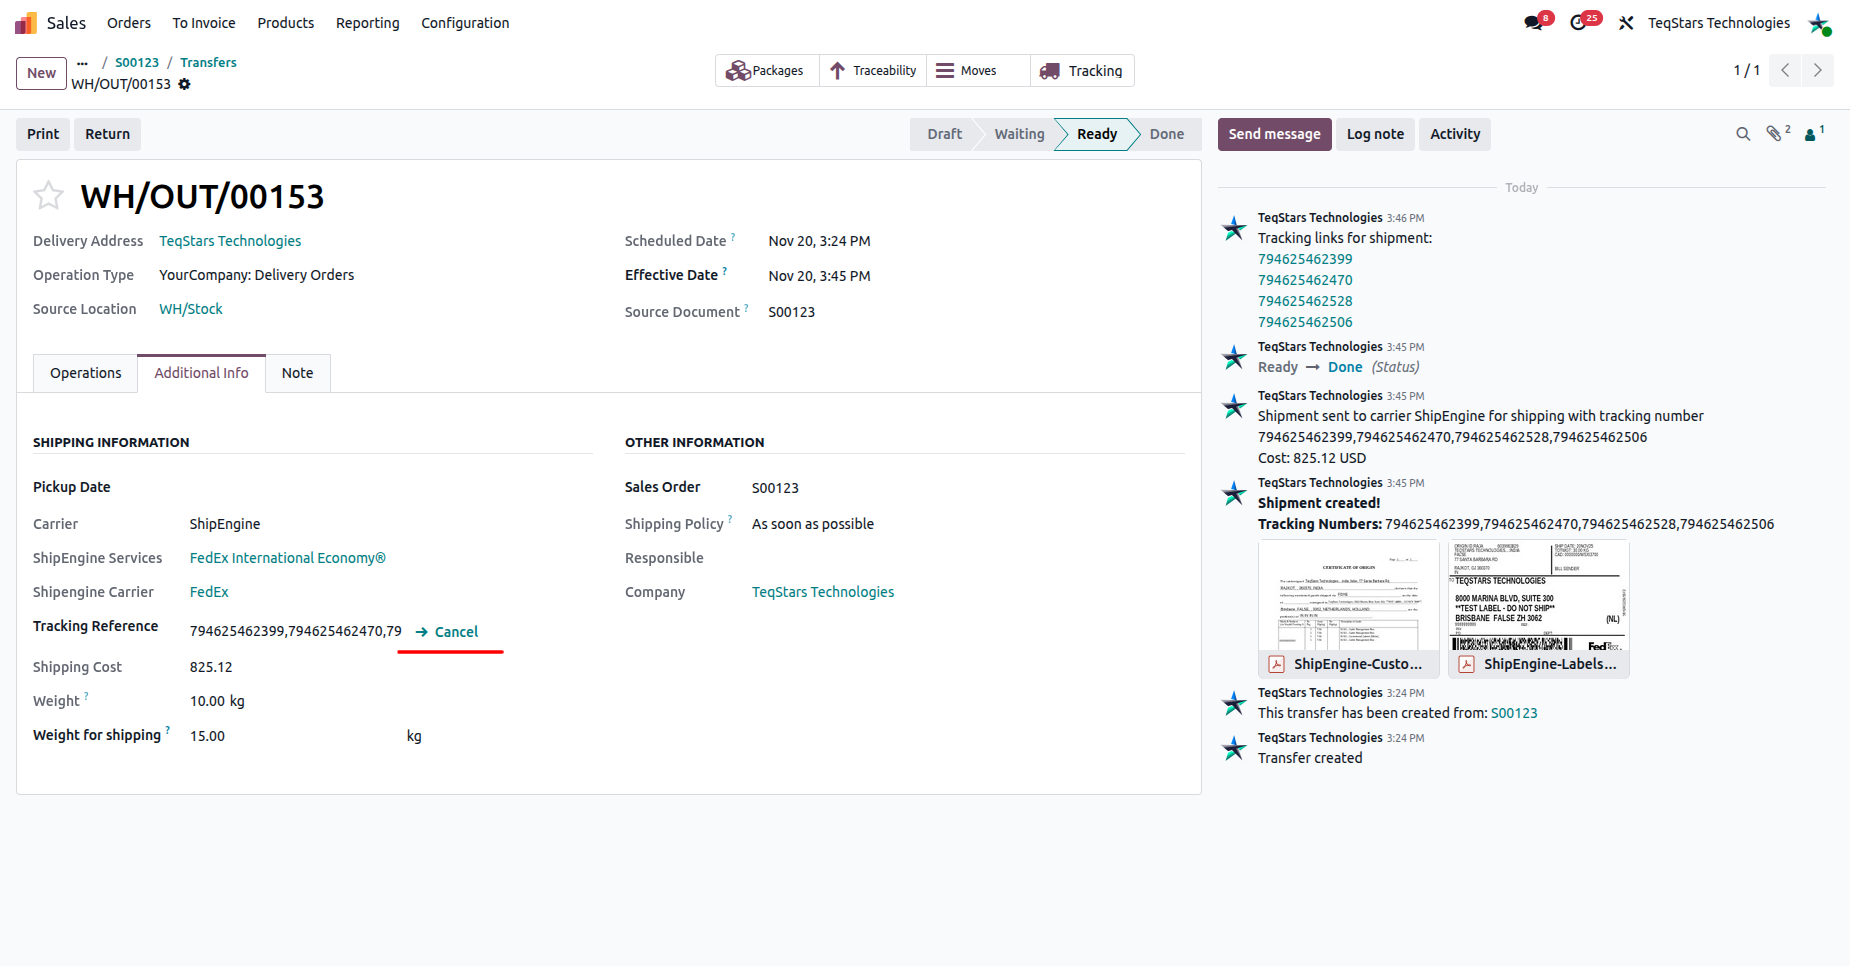The height and width of the screenshot is (966, 1850).
Task: Click the Sales app logo icon
Action: tap(26, 22)
